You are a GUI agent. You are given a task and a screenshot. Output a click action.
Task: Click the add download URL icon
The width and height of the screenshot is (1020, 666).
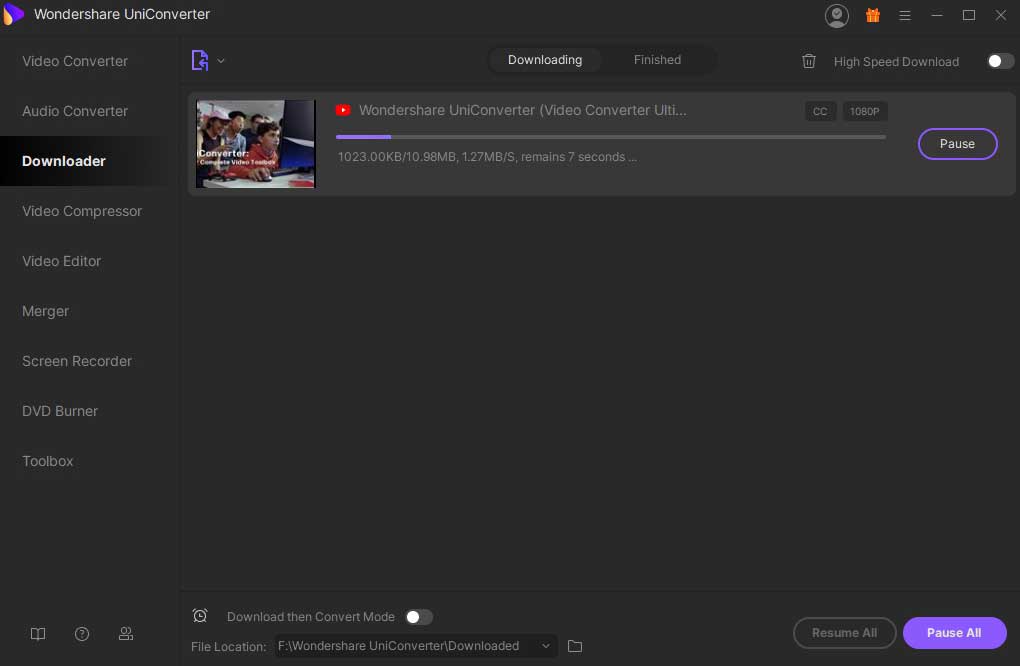point(199,61)
